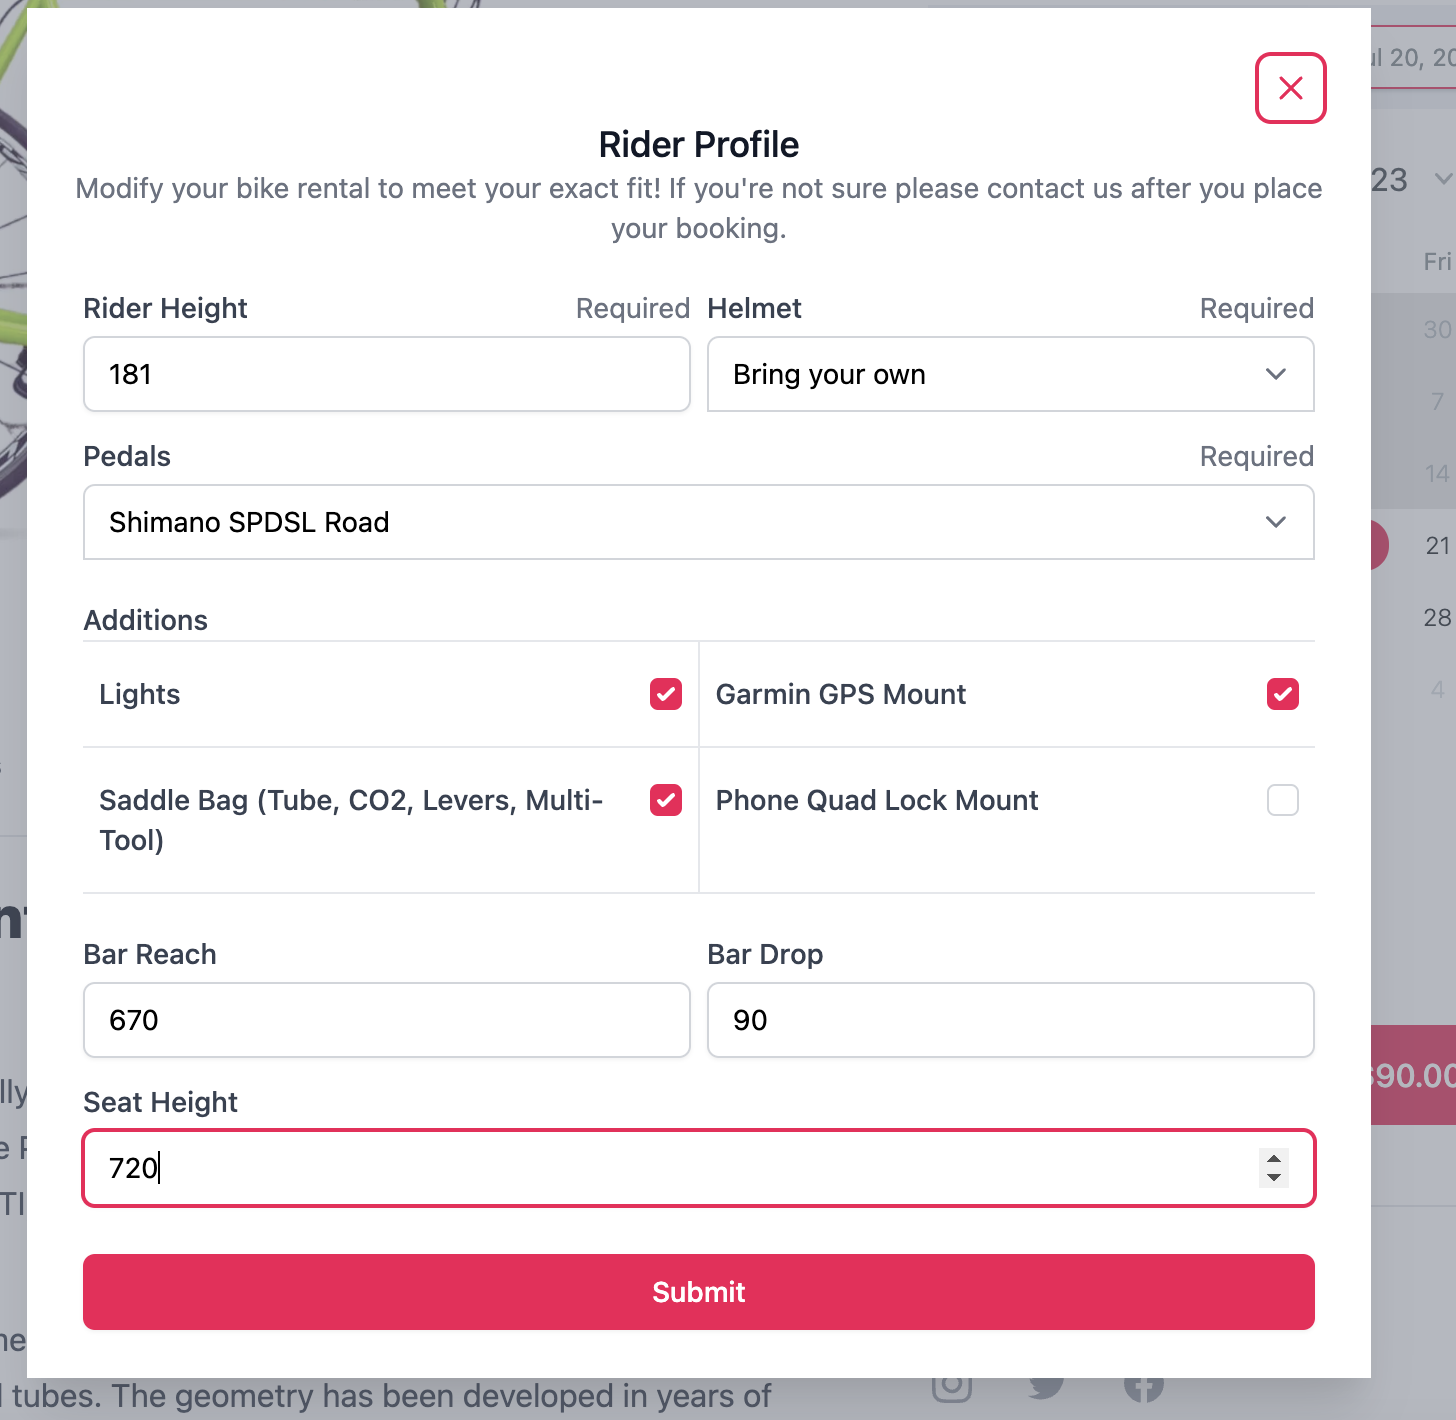Submit the rider profile form
Screen dimensions: 1456x1420
click(698, 1292)
